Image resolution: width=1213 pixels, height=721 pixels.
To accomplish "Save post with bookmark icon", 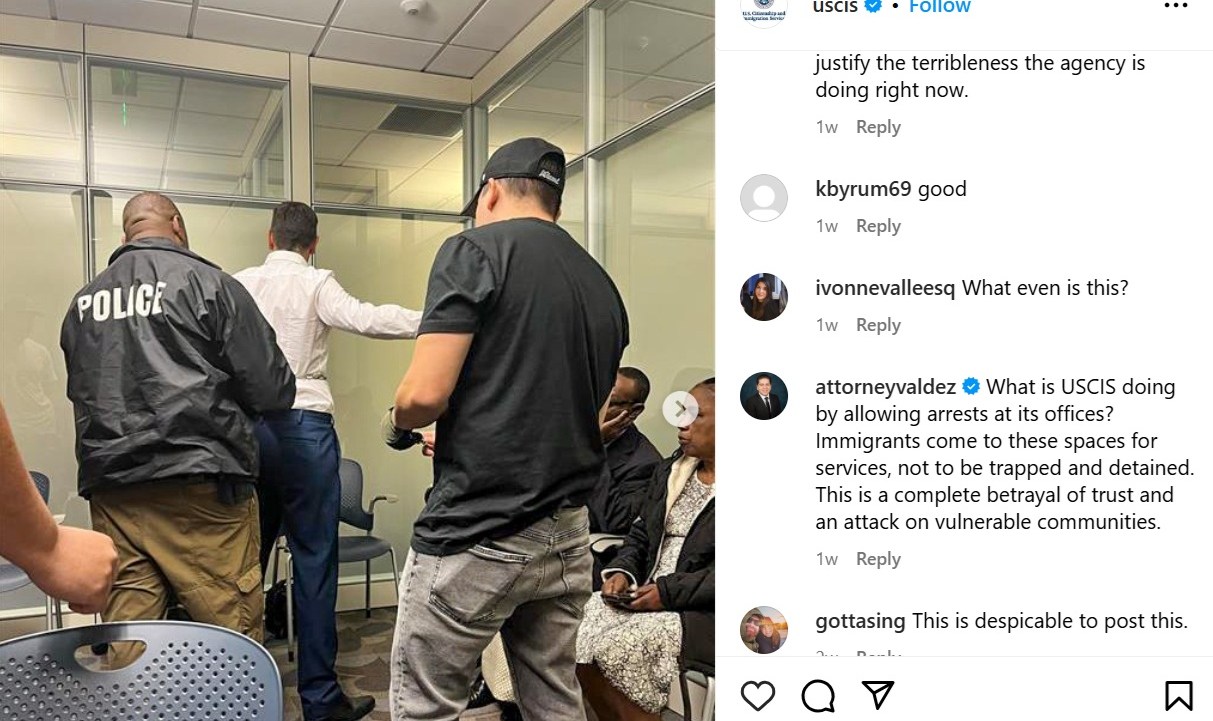I will click(x=1178, y=695).
